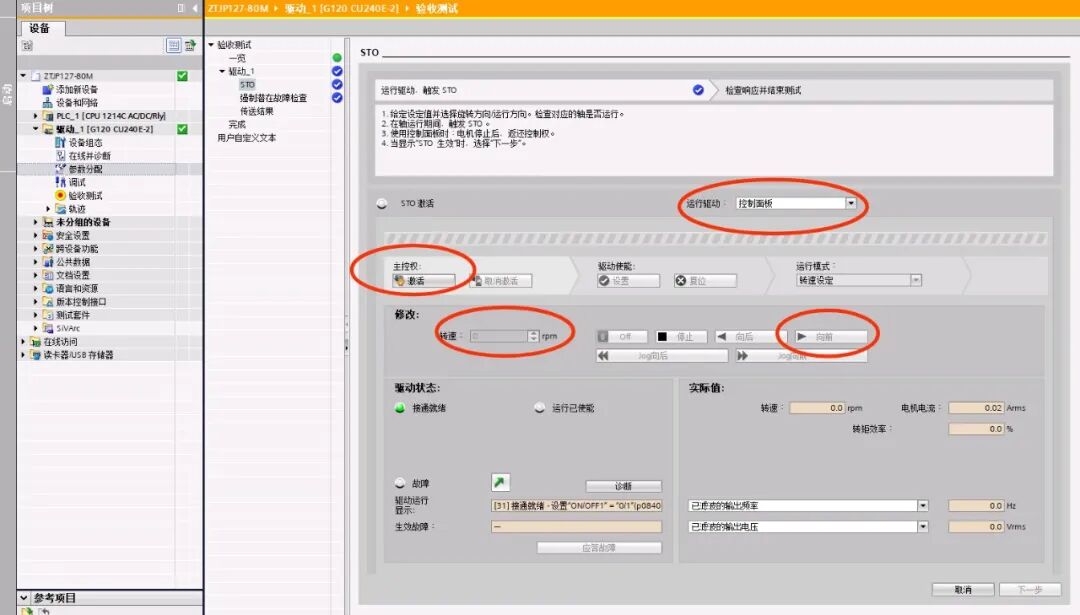Open 一览 in the navigation list
1080x615 pixels.
[x=237, y=58]
